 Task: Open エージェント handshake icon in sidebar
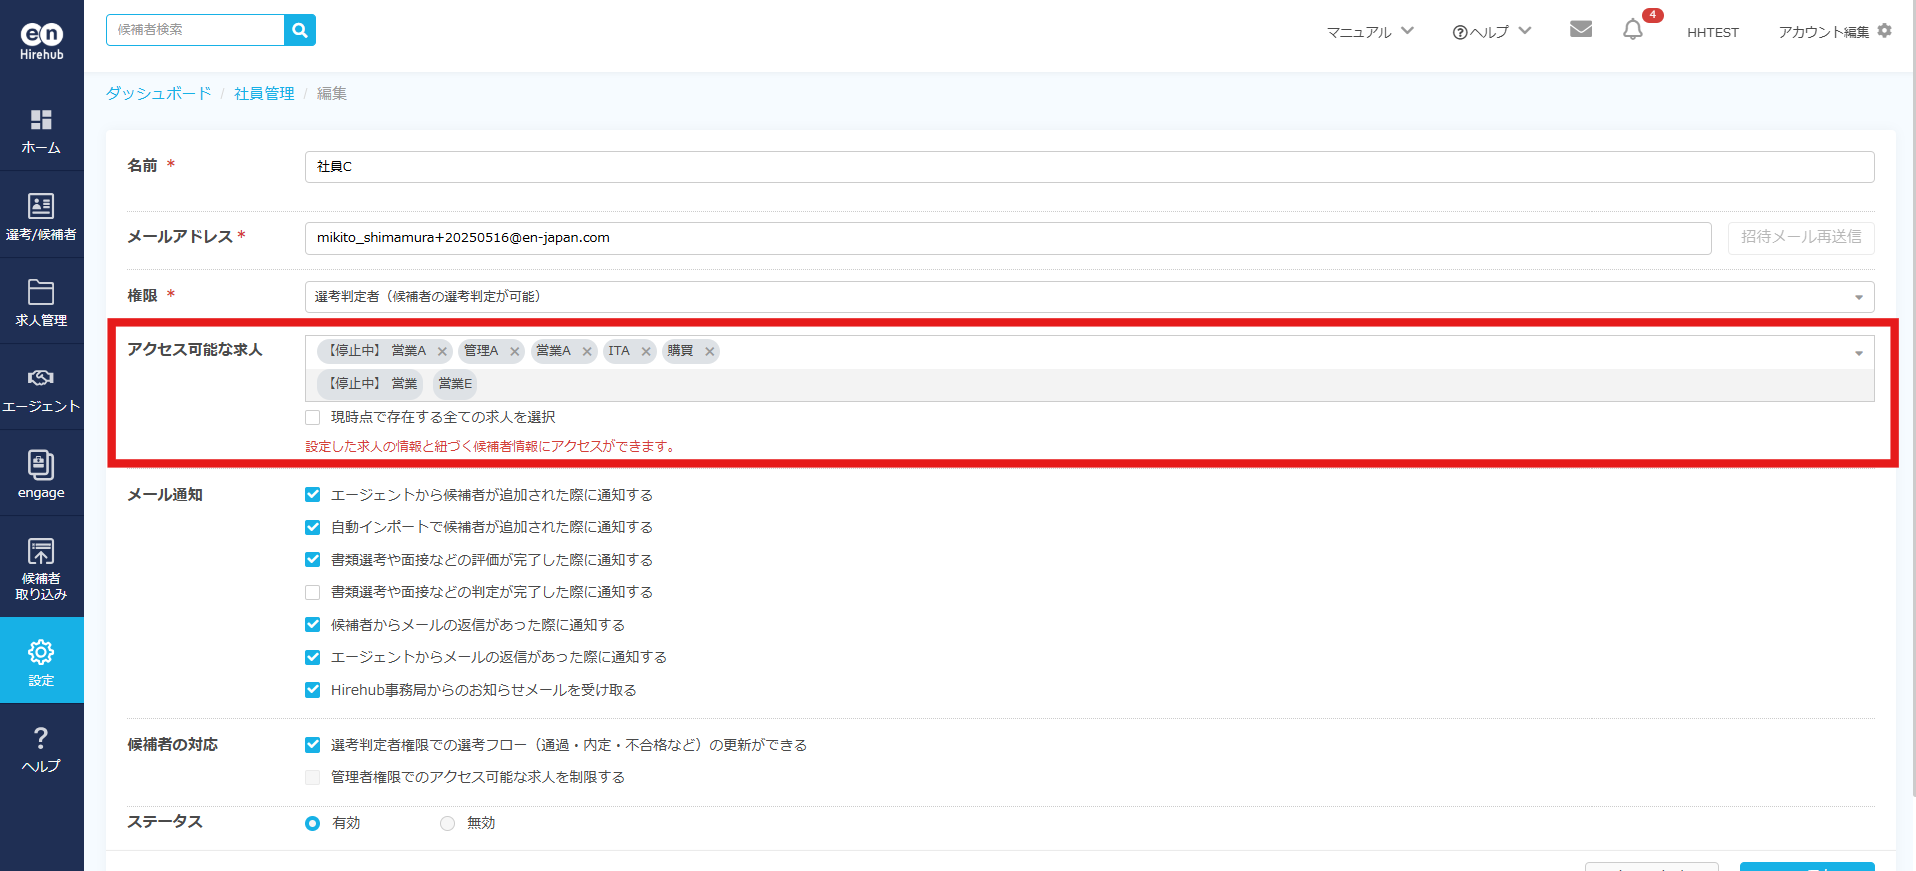point(41,388)
